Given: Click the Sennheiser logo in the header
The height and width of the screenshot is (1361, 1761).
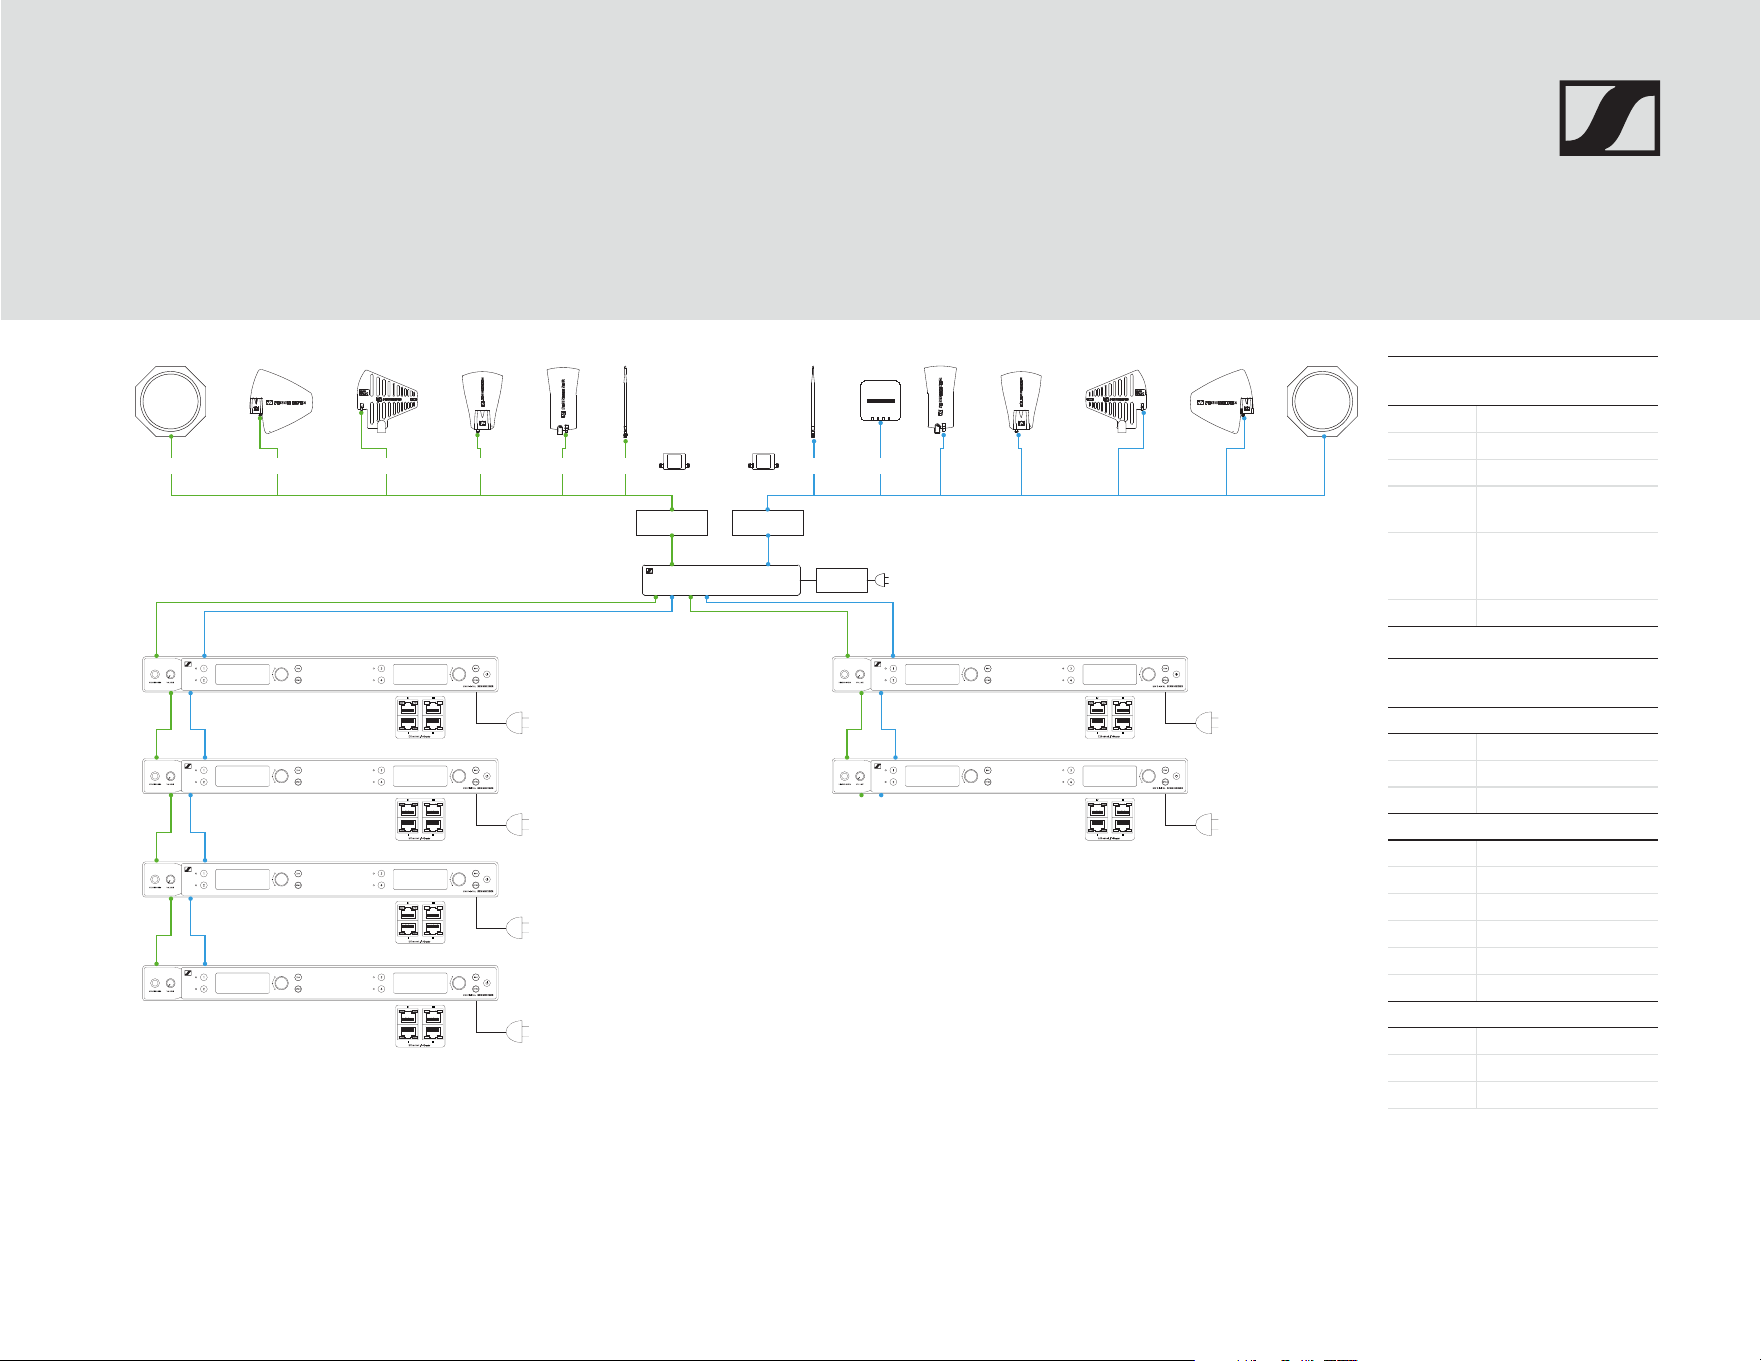Looking at the screenshot, I should point(1609,118).
